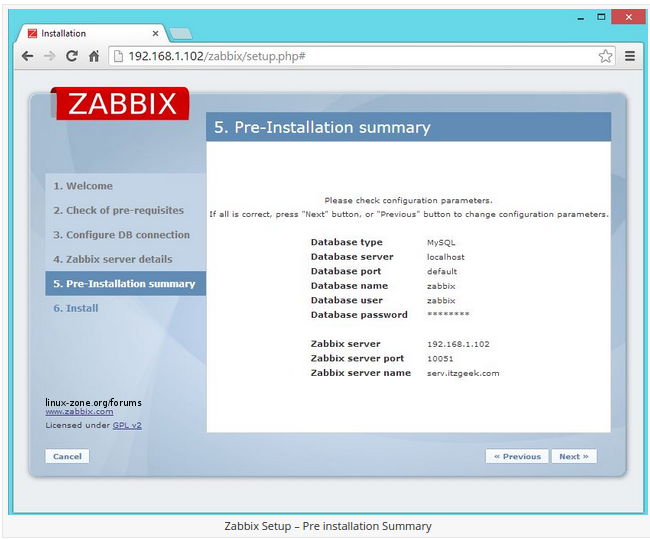
Task: Open the GPL v2 license link
Action: (127, 425)
